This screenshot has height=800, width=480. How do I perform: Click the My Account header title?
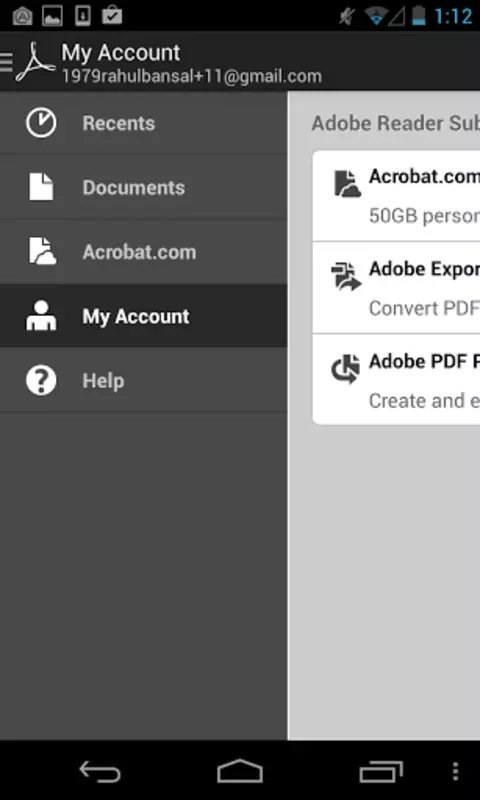pyautogui.click(x=121, y=53)
